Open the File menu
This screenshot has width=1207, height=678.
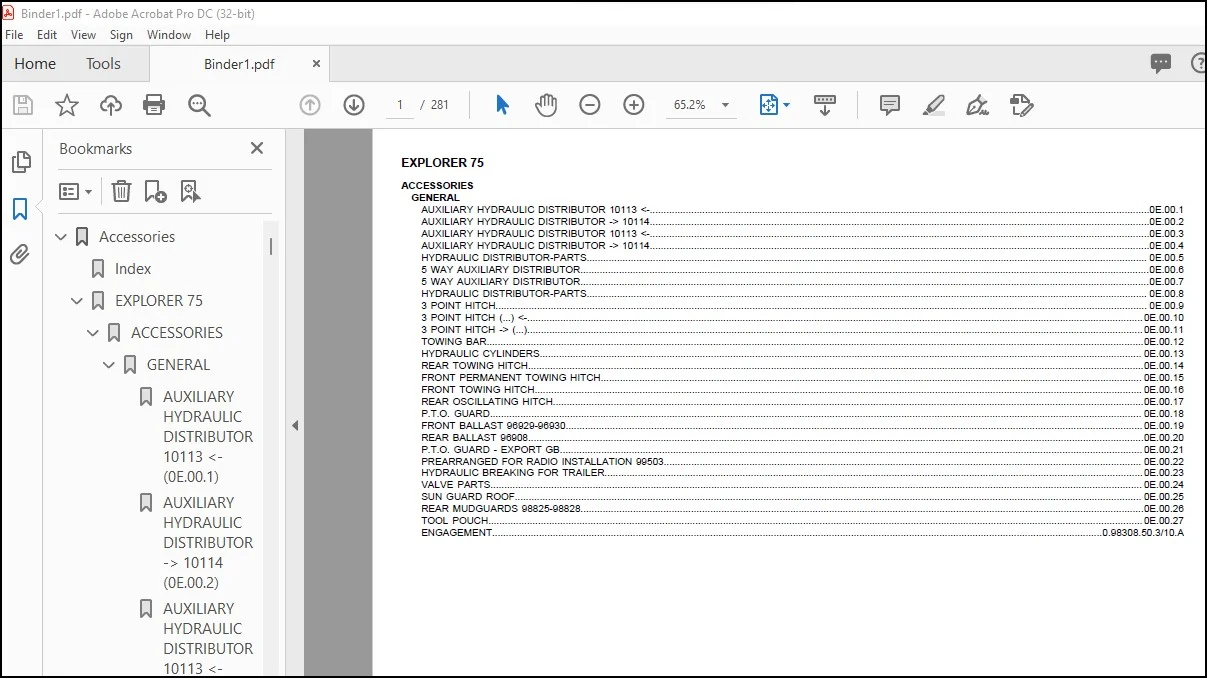(14, 34)
